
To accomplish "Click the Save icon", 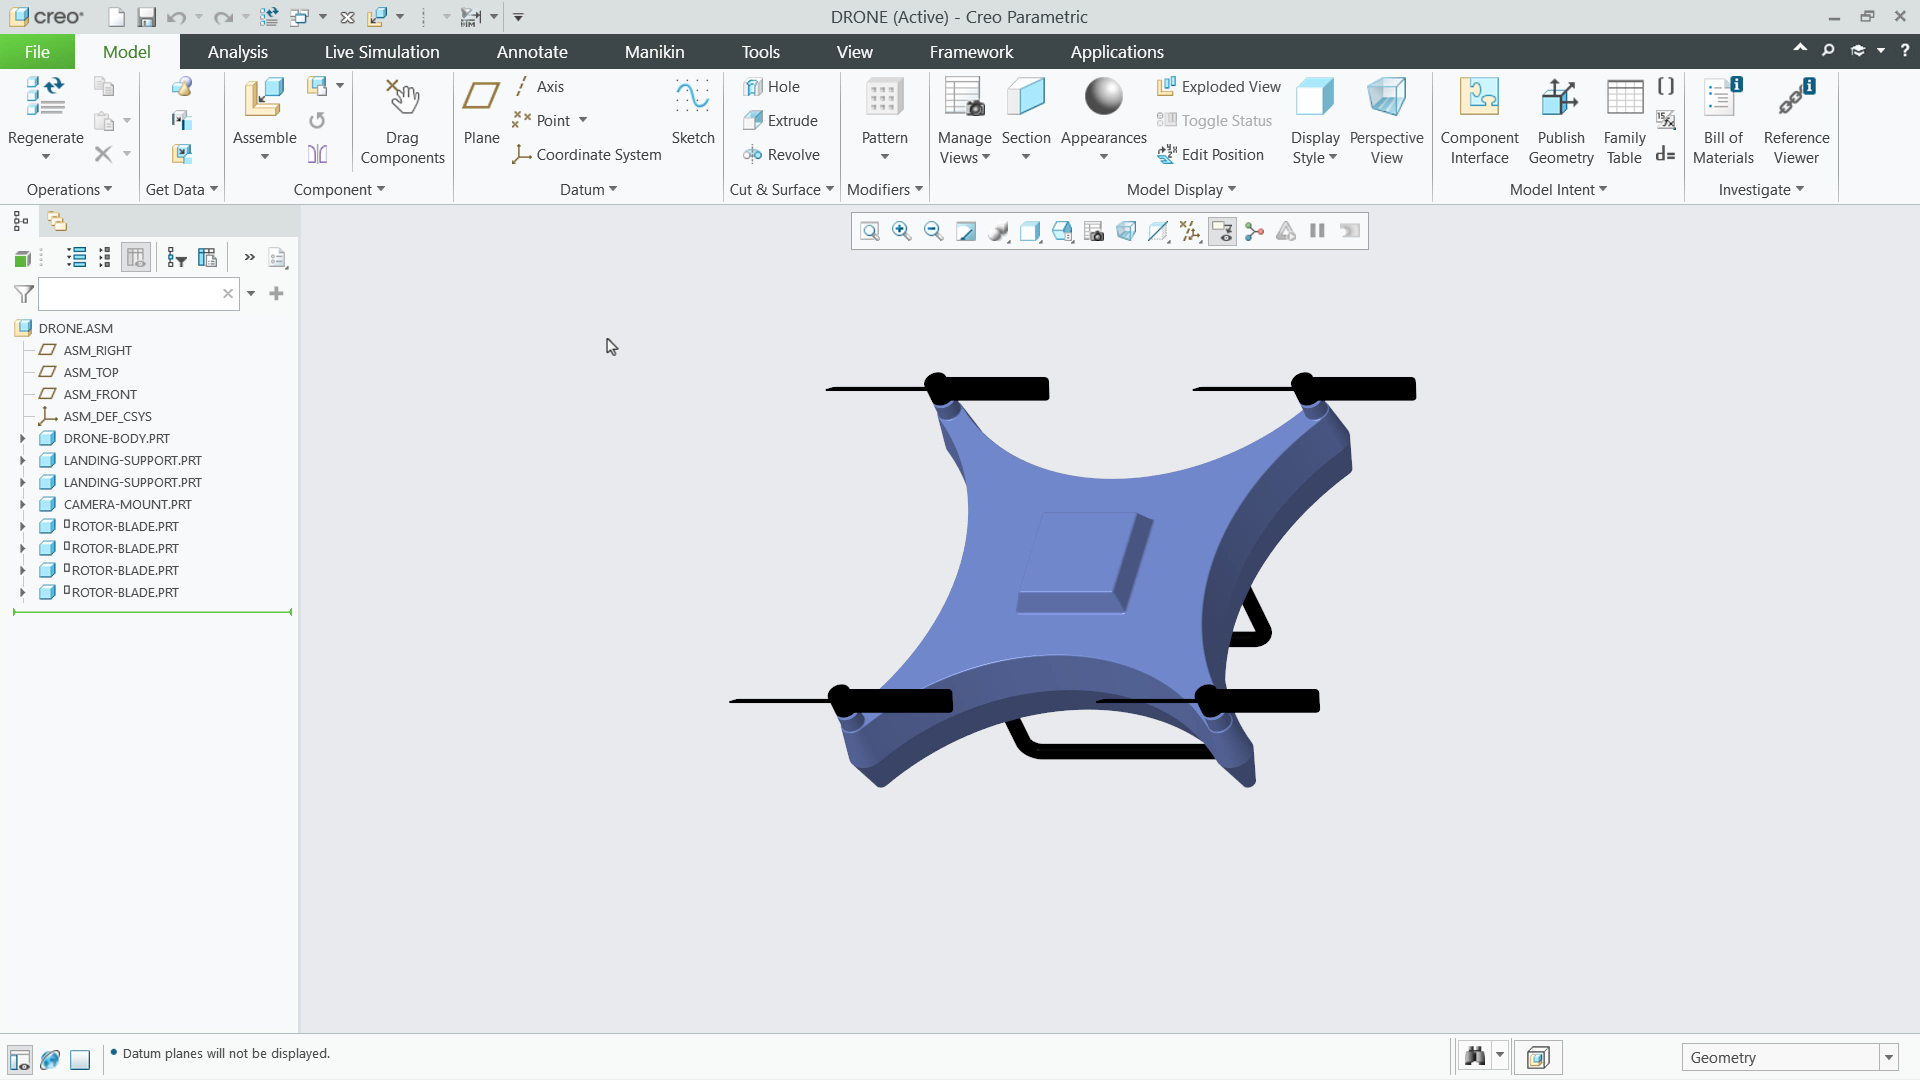I will 146,17.
